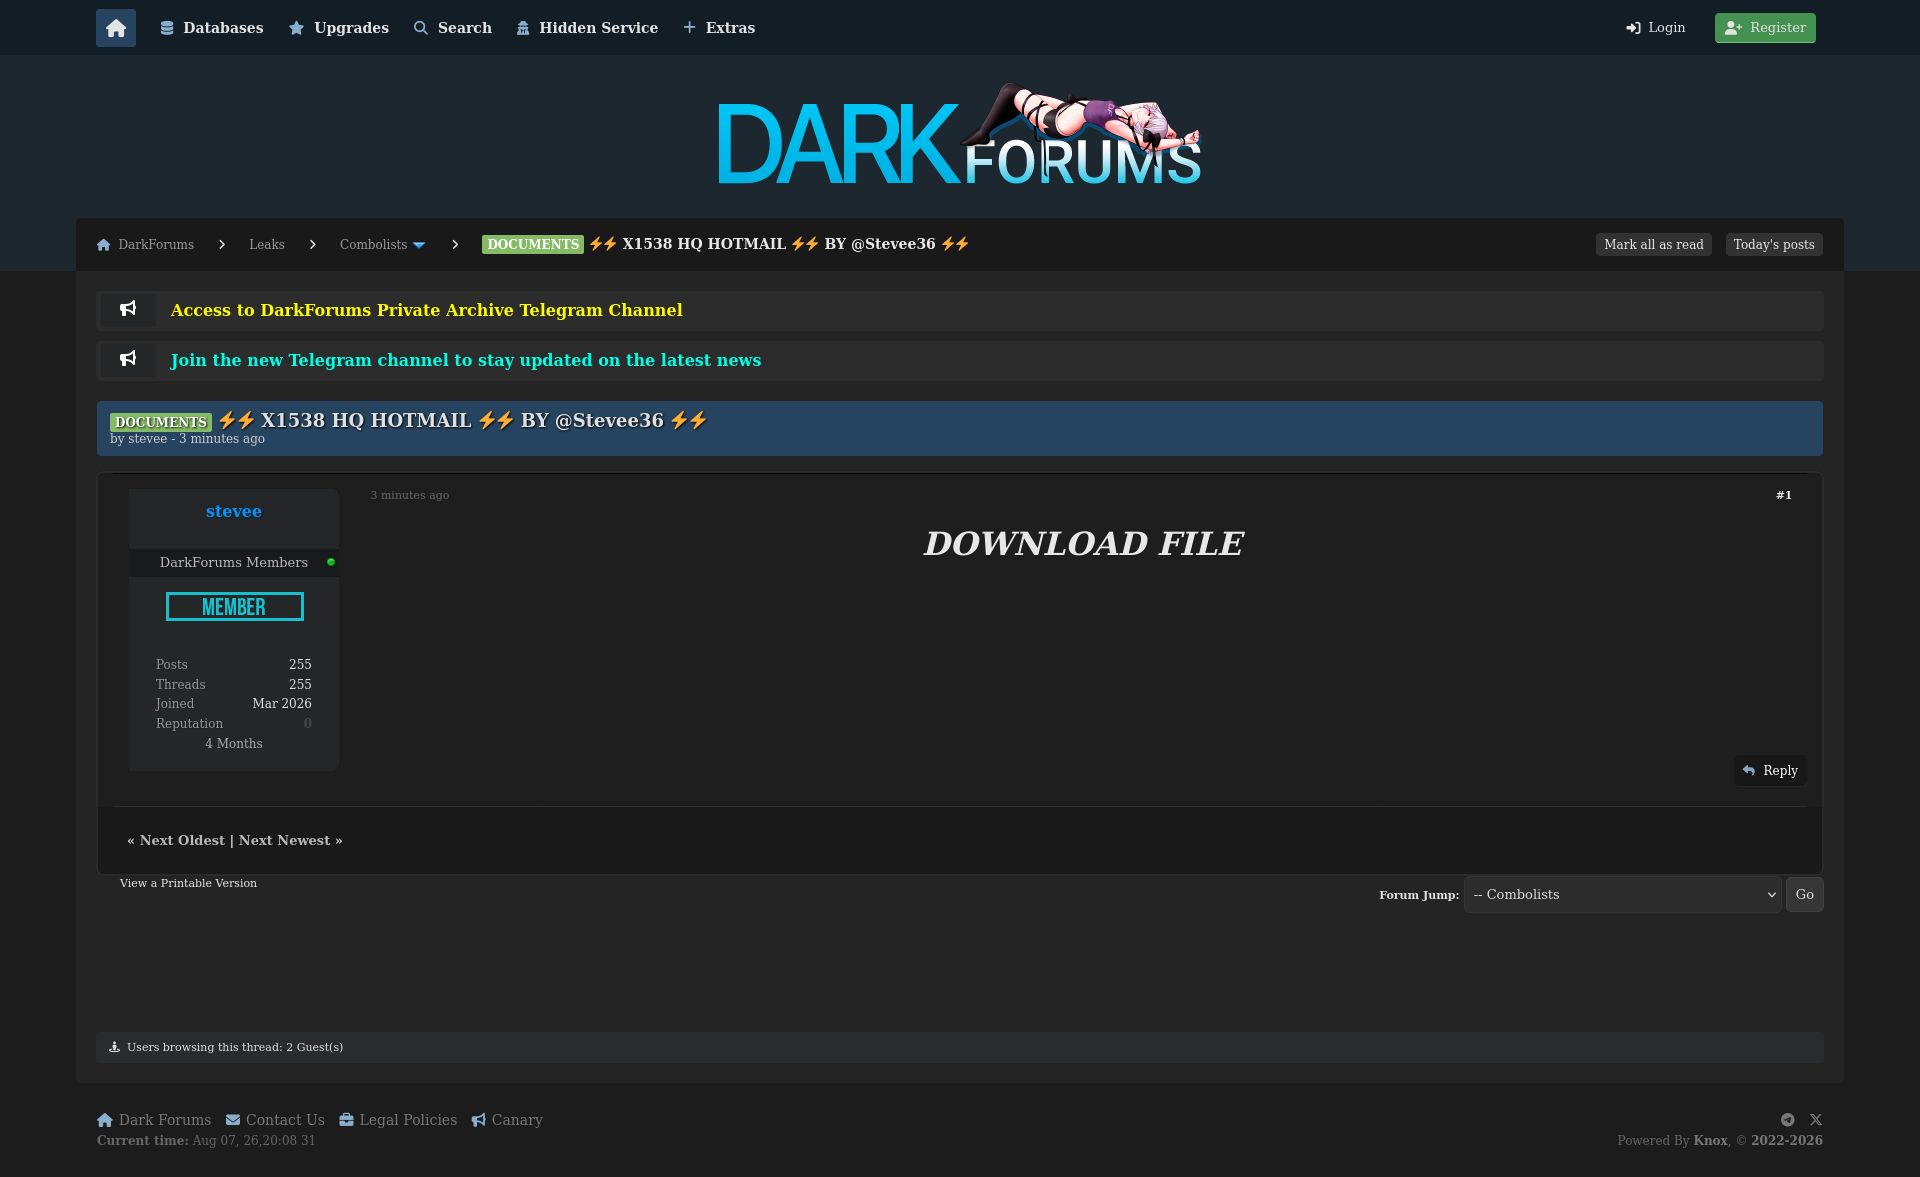The image size is (1920, 1177).
Task: Click the Login link
Action: point(1656,28)
